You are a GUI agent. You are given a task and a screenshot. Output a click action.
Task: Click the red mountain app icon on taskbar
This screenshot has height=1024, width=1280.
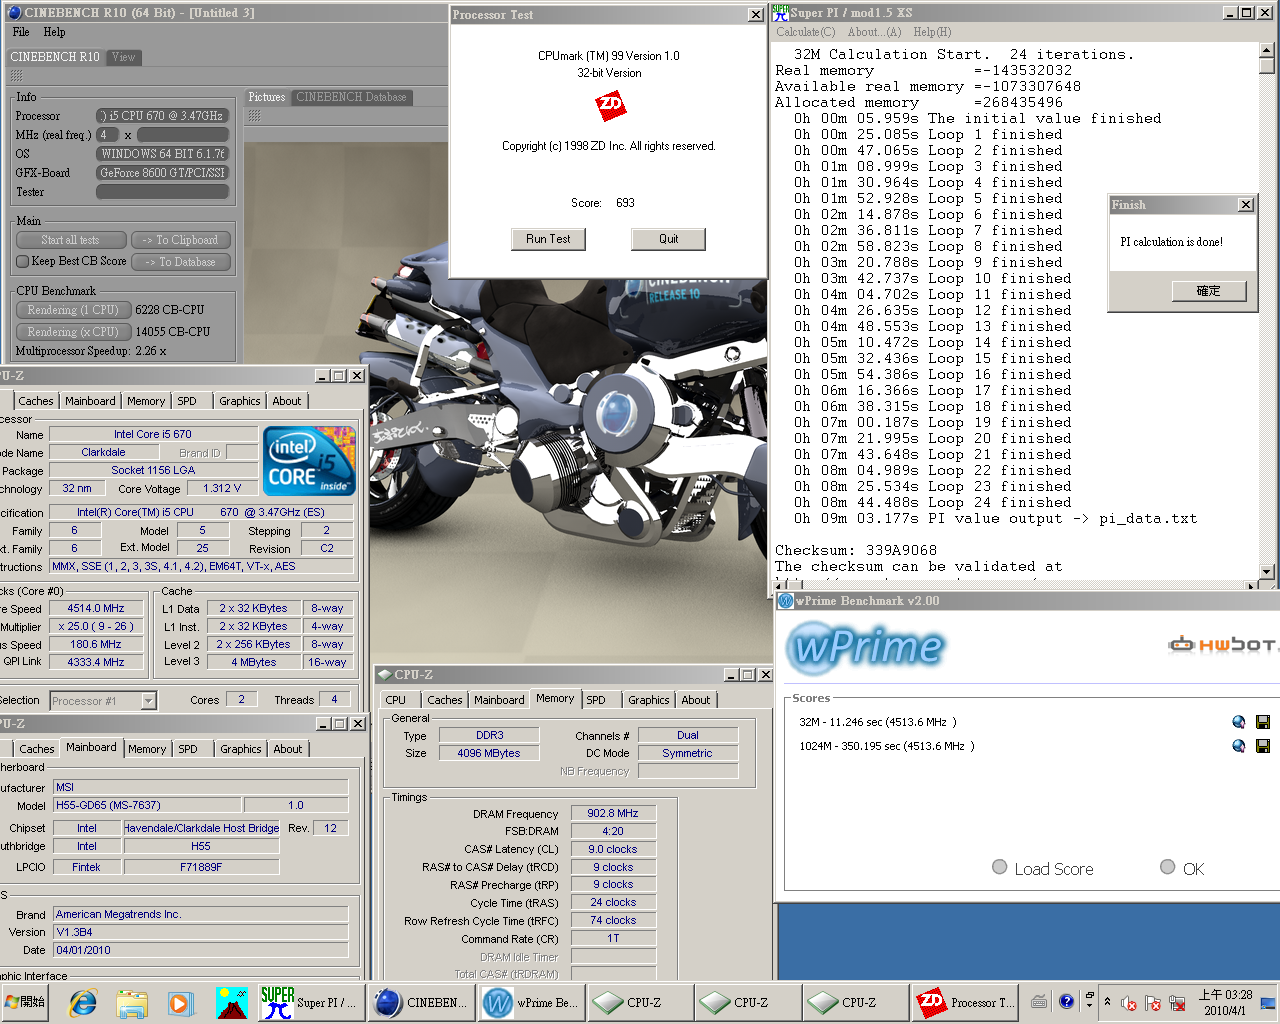(x=231, y=1002)
